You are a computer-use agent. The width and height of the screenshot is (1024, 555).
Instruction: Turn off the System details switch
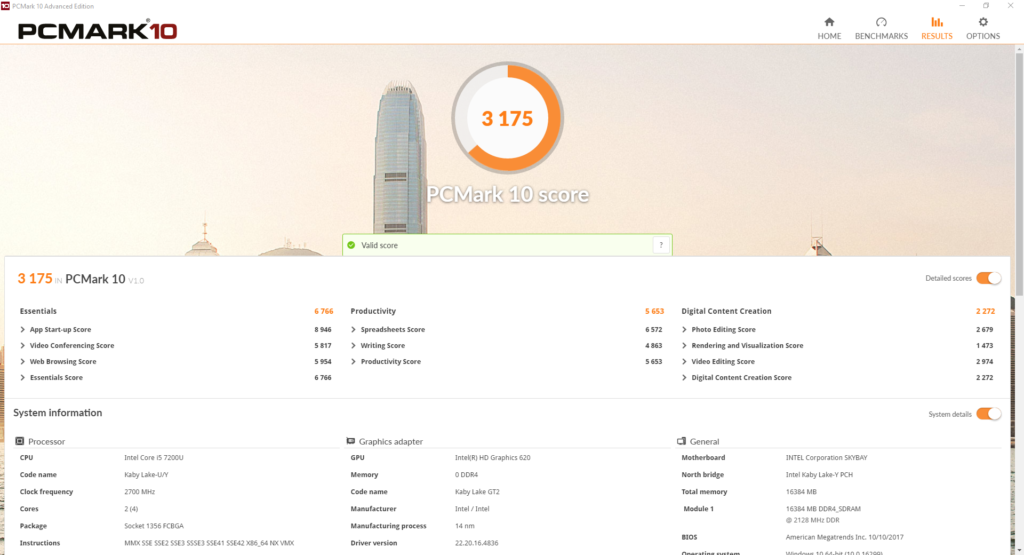989,414
